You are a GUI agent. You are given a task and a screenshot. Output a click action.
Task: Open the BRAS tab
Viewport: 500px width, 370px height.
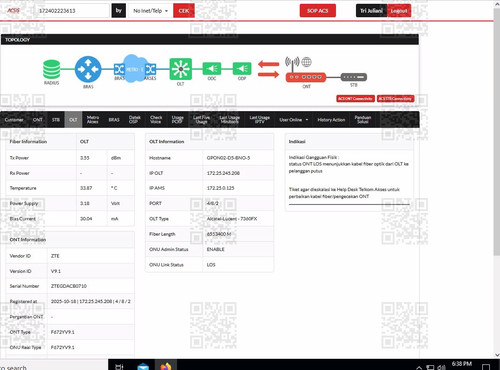pos(114,120)
